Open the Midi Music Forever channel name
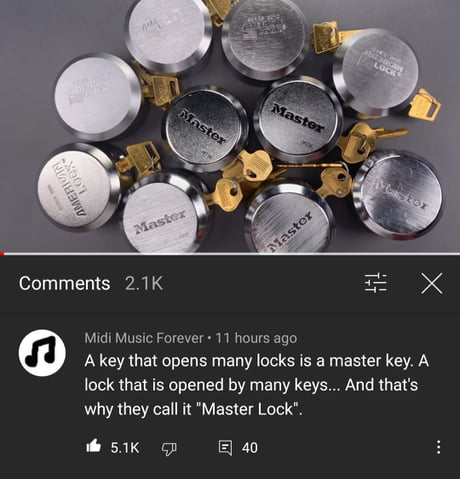Screen dimensions: 460x479 (144, 338)
